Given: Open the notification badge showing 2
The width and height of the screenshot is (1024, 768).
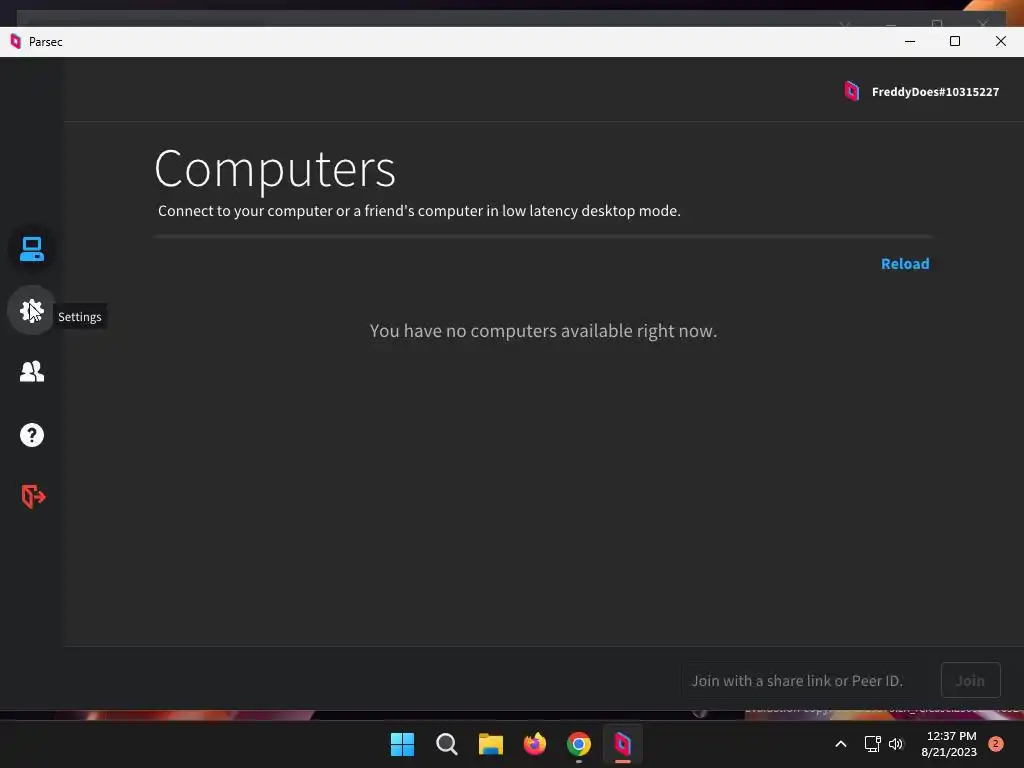Looking at the screenshot, I should pos(995,743).
